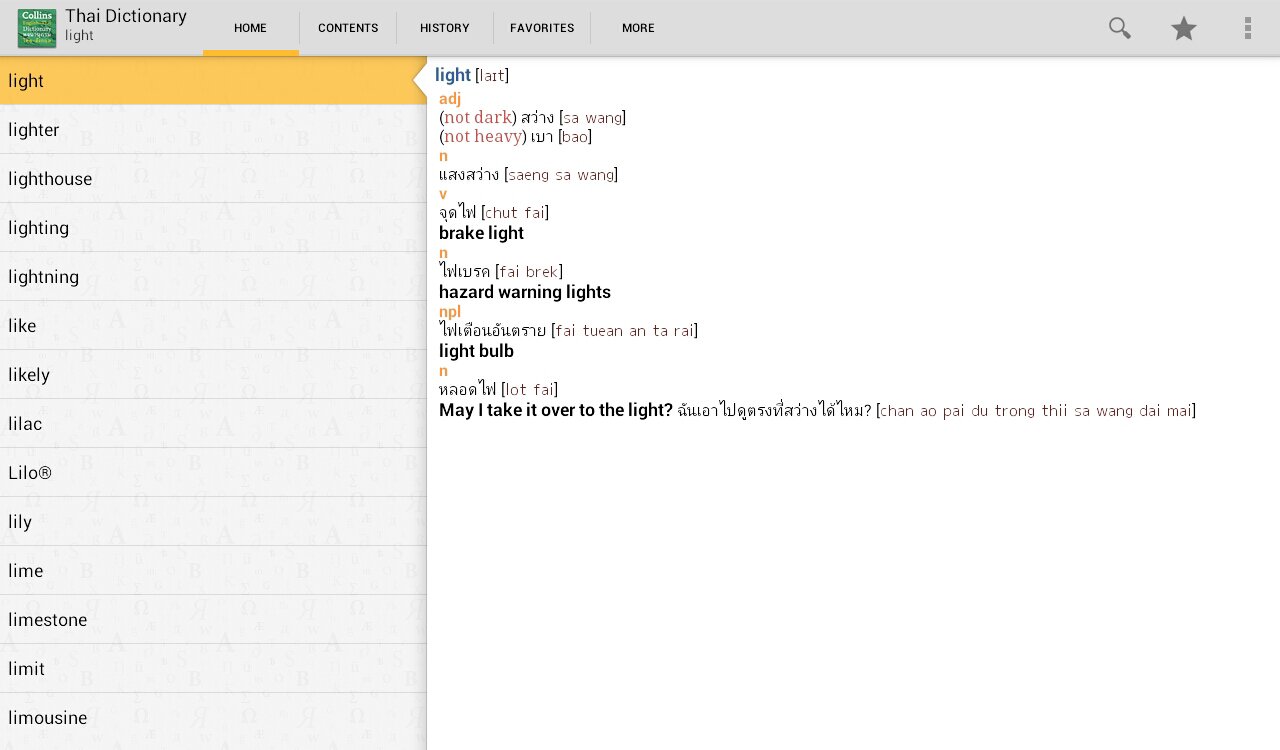Open the Contents tab
Image resolution: width=1280 pixels, height=750 pixels.
[348, 28]
